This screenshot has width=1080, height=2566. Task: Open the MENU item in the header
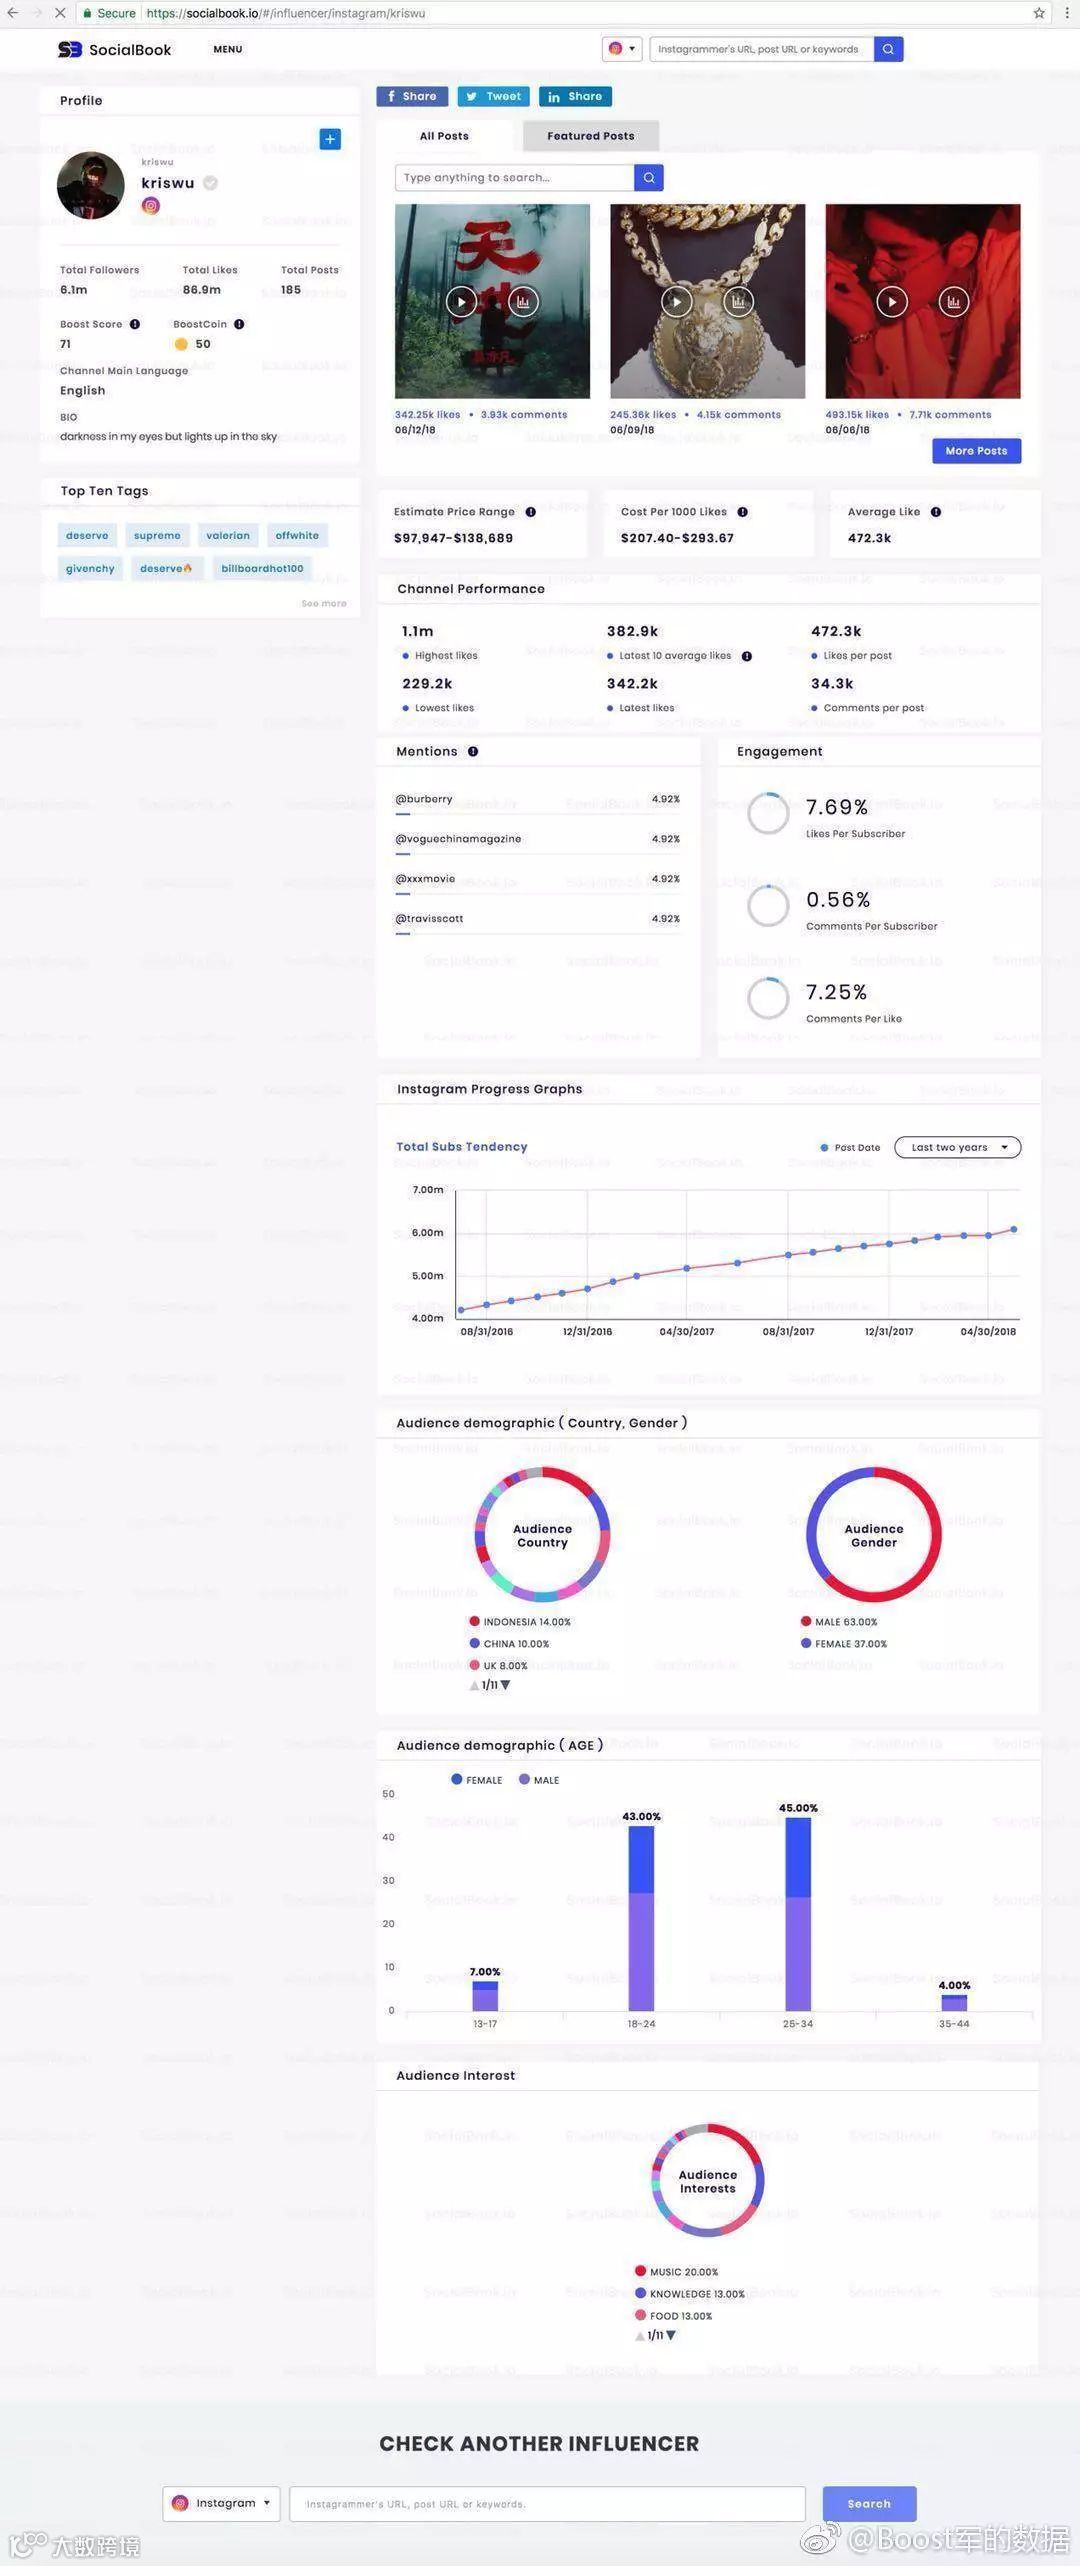[x=228, y=49]
